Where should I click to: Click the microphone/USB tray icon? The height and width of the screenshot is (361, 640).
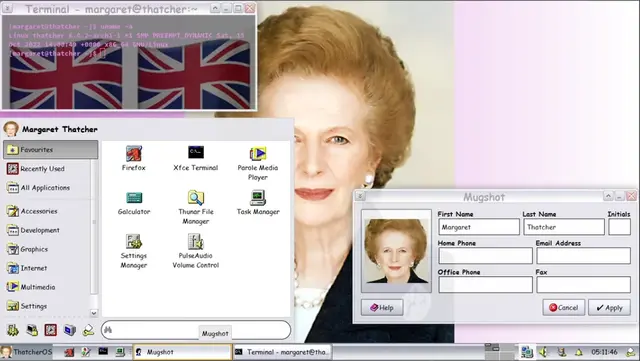coord(562,352)
